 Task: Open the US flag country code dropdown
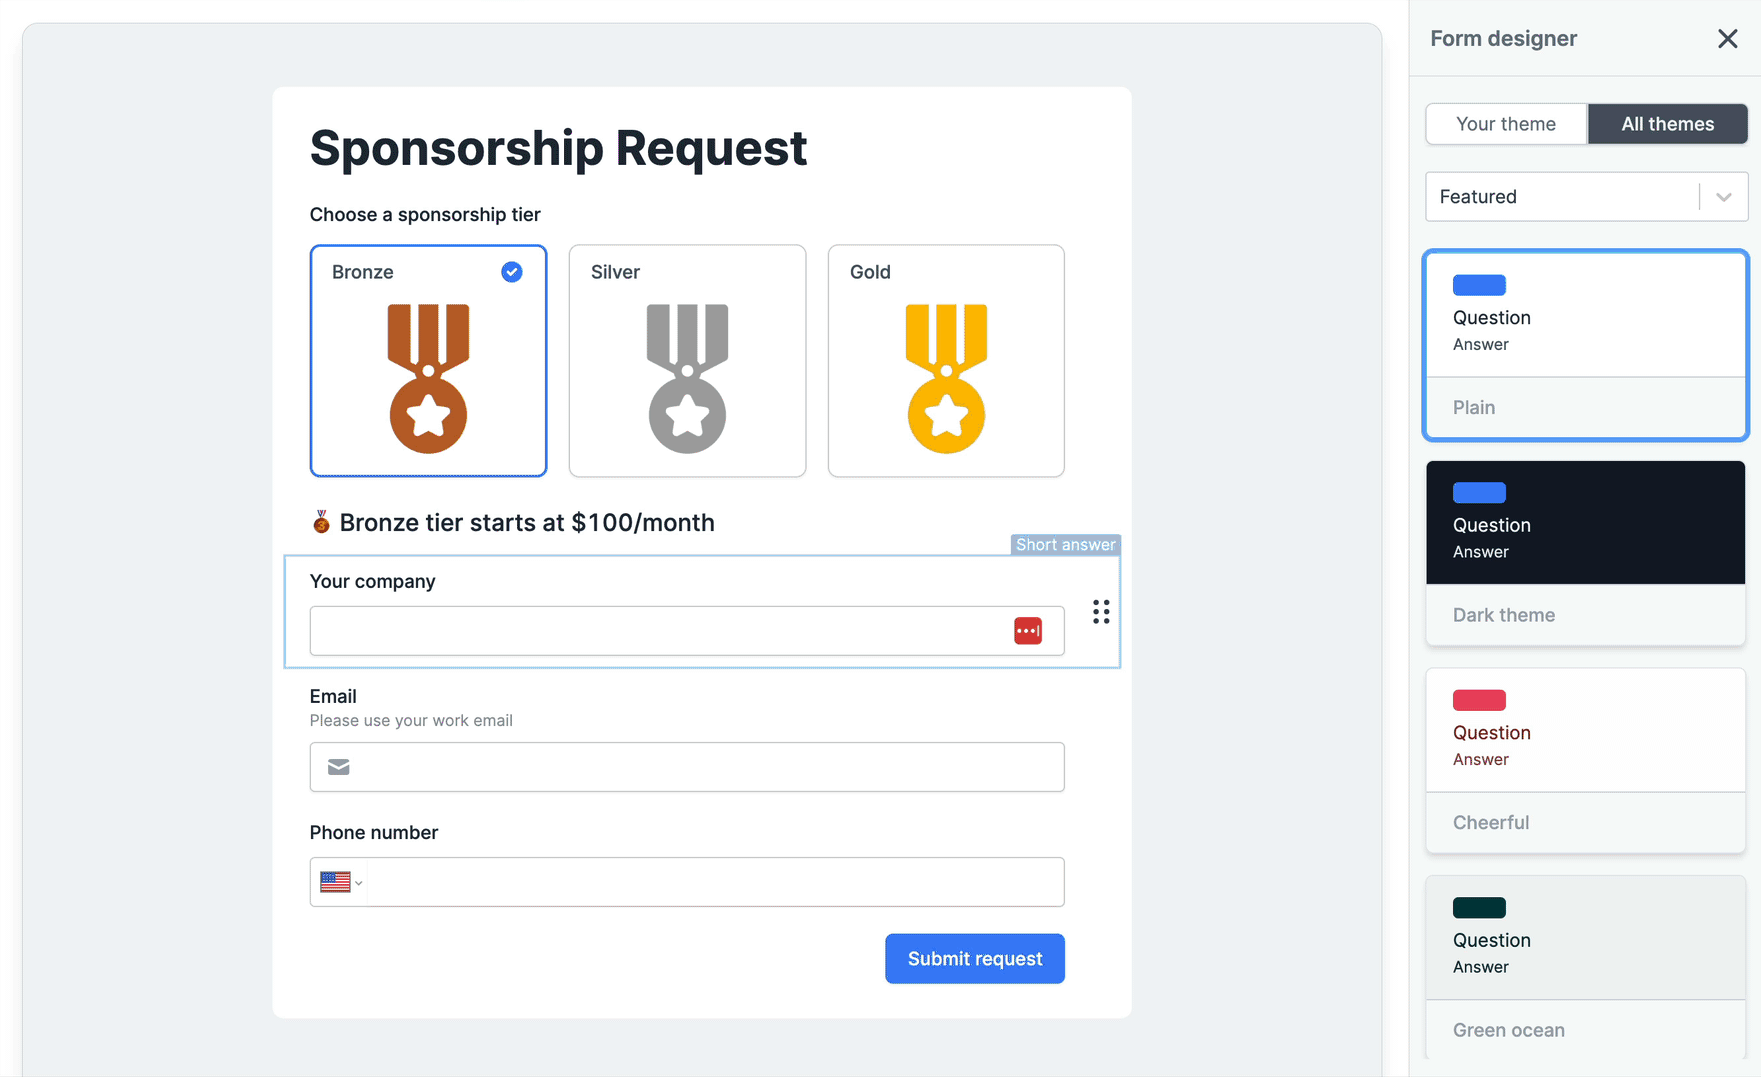tap(340, 882)
